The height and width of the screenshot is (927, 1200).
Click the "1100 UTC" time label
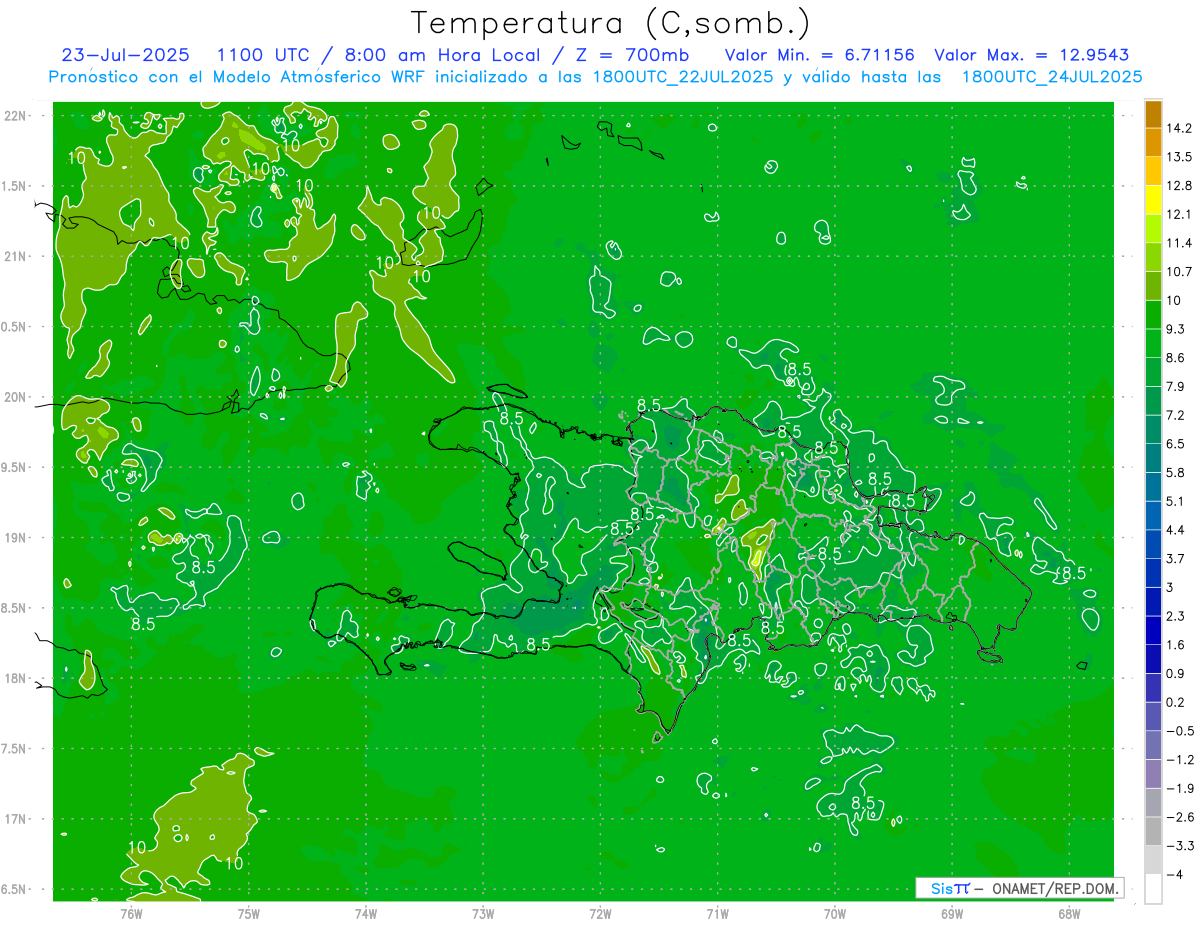262,55
